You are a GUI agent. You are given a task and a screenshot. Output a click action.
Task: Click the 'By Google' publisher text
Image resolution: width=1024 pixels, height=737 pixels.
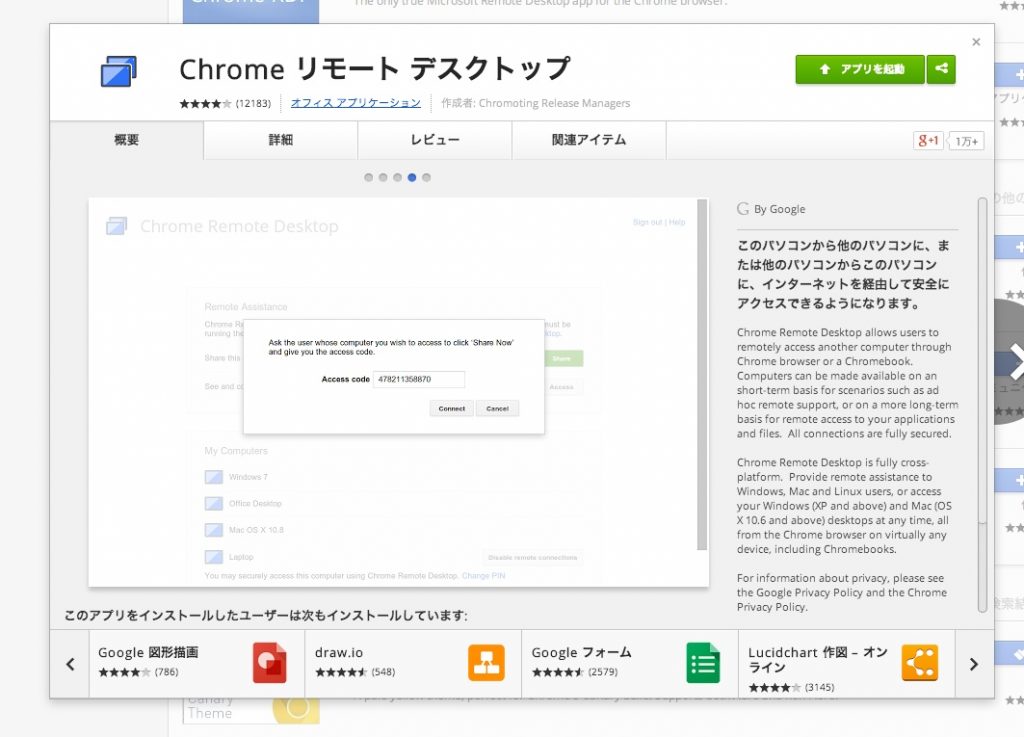[x=780, y=209]
